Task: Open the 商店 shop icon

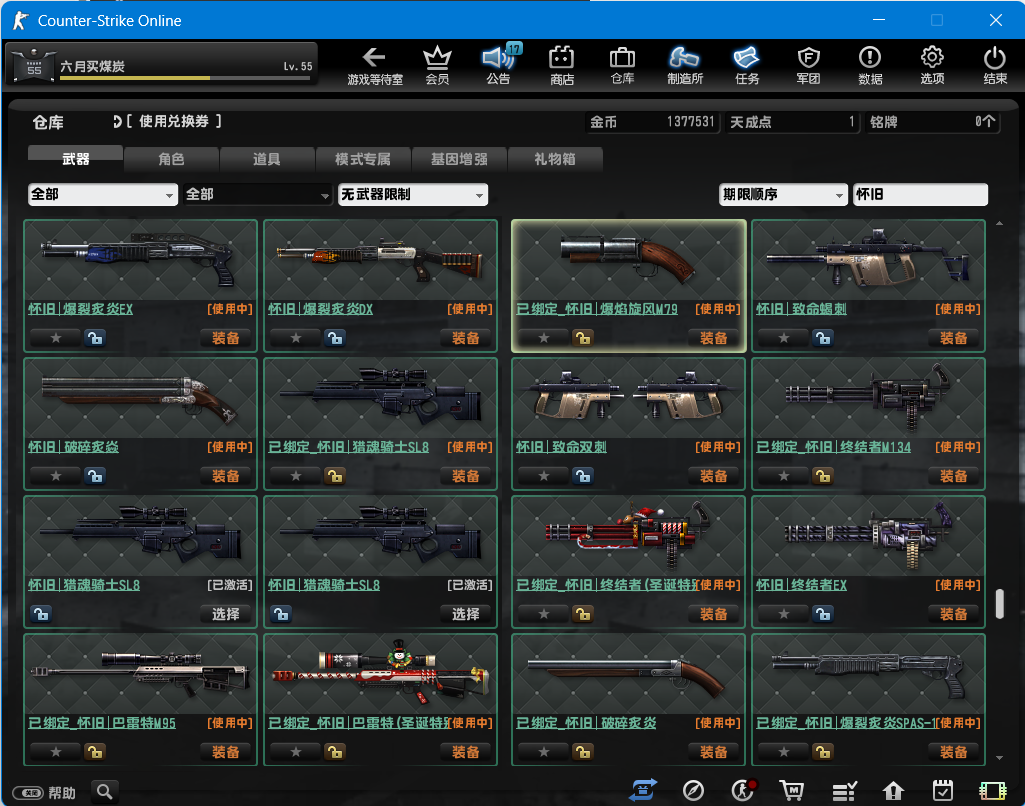Action: point(562,65)
